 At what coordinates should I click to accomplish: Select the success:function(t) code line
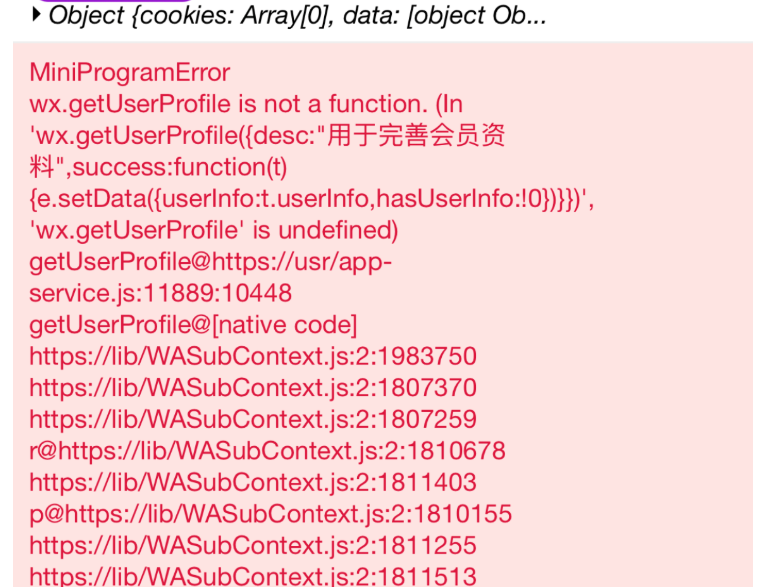[158, 167]
